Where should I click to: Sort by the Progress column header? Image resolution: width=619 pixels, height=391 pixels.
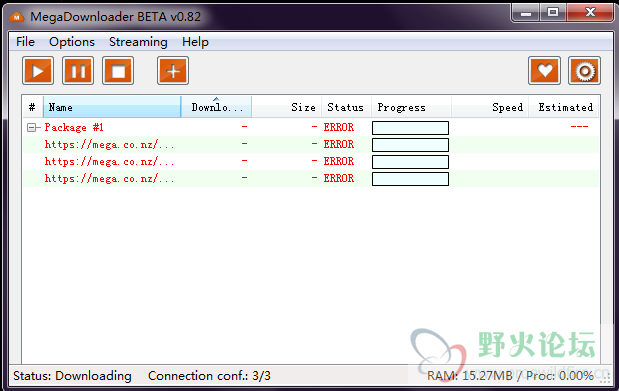(x=411, y=107)
